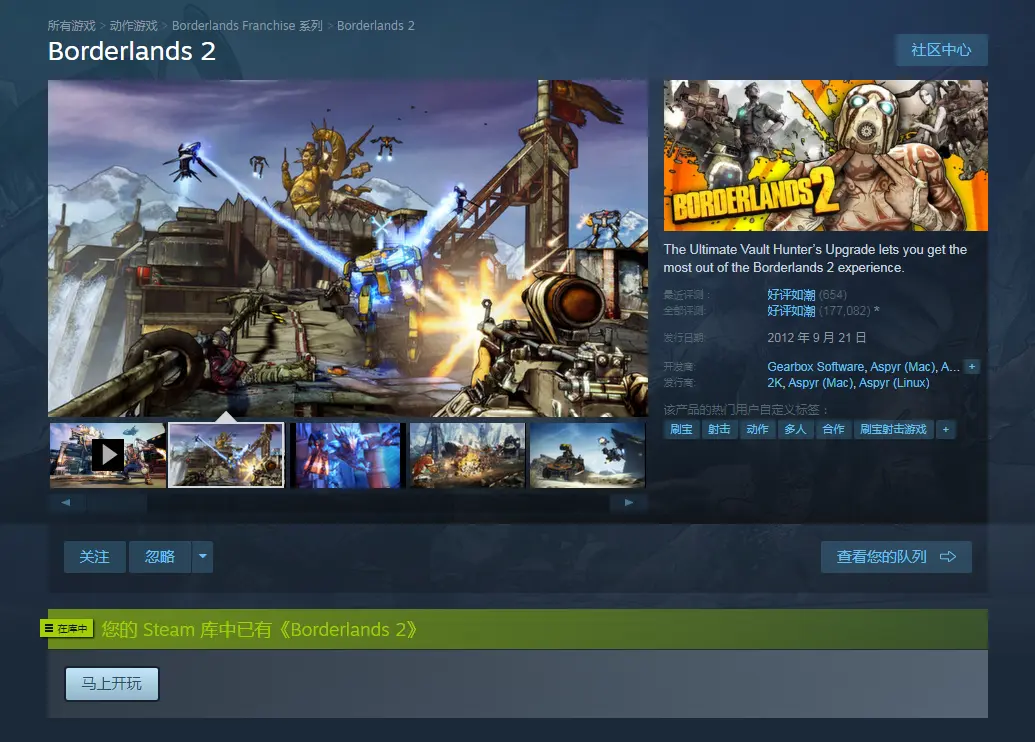Viewport: 1035px width, 742px height.
Task: Open Borderlands Franchise 系列 breadcrumb
Action: click(x=247, y=26)
